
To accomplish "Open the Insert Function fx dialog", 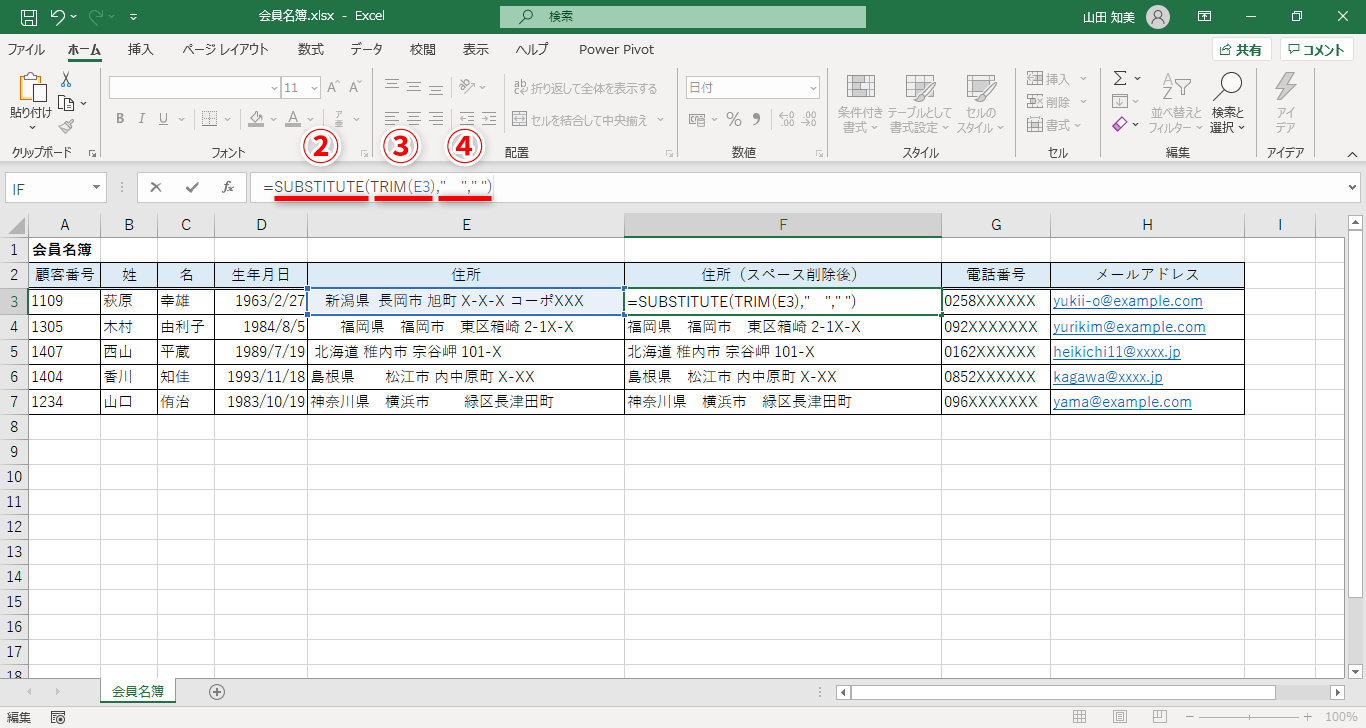I will [227, 187].
